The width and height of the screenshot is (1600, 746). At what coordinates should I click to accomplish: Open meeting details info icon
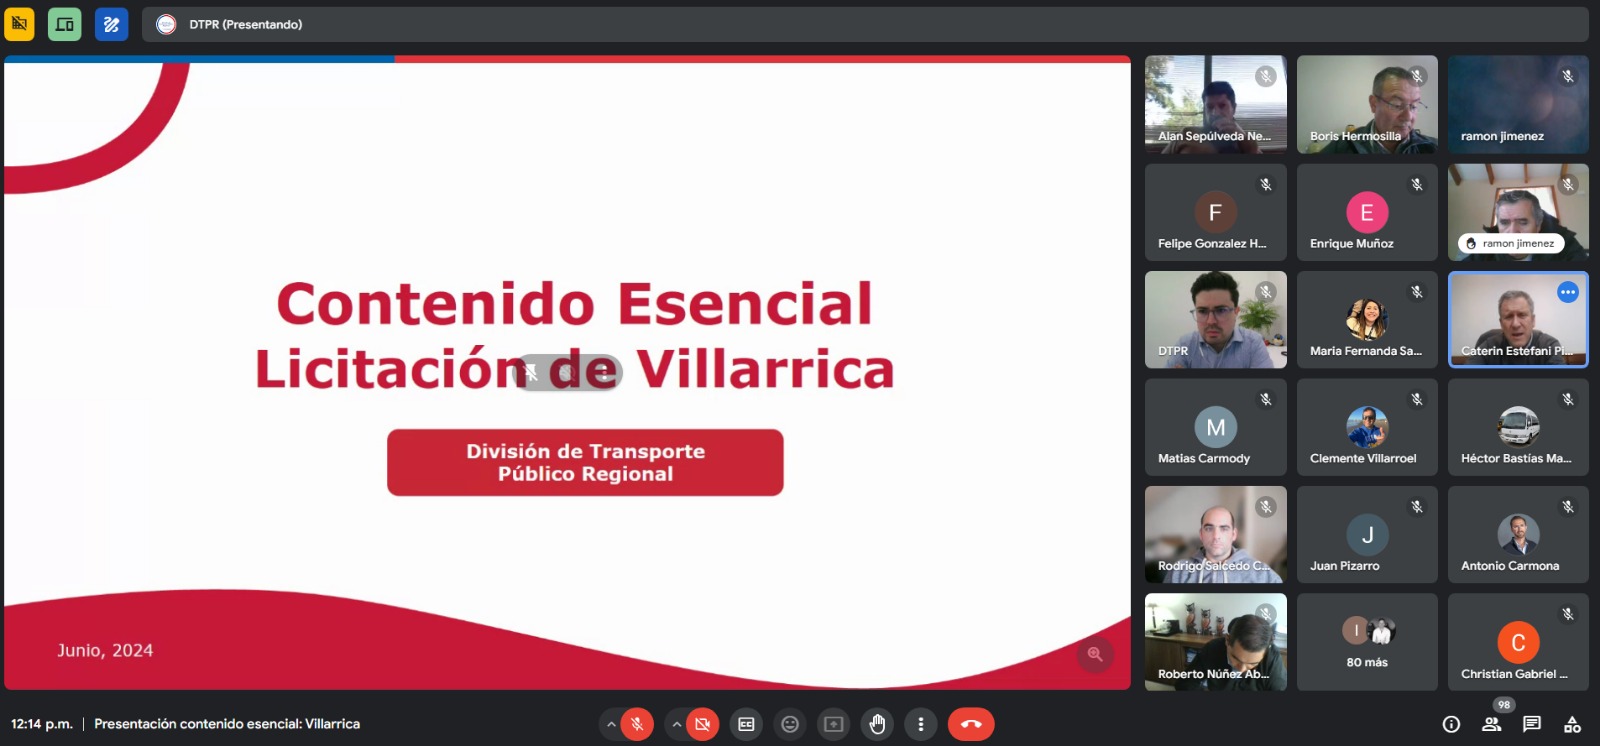1451,724
